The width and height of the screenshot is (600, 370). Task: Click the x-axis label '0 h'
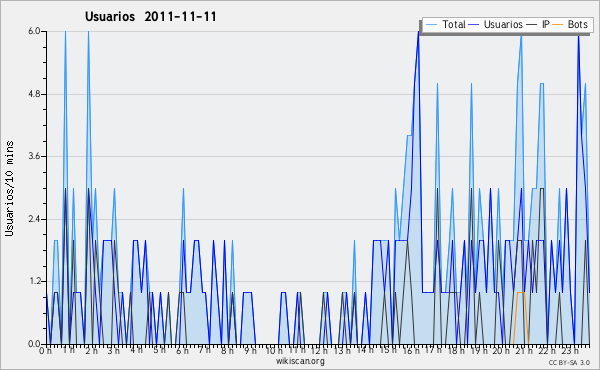(x=45, y=351)
